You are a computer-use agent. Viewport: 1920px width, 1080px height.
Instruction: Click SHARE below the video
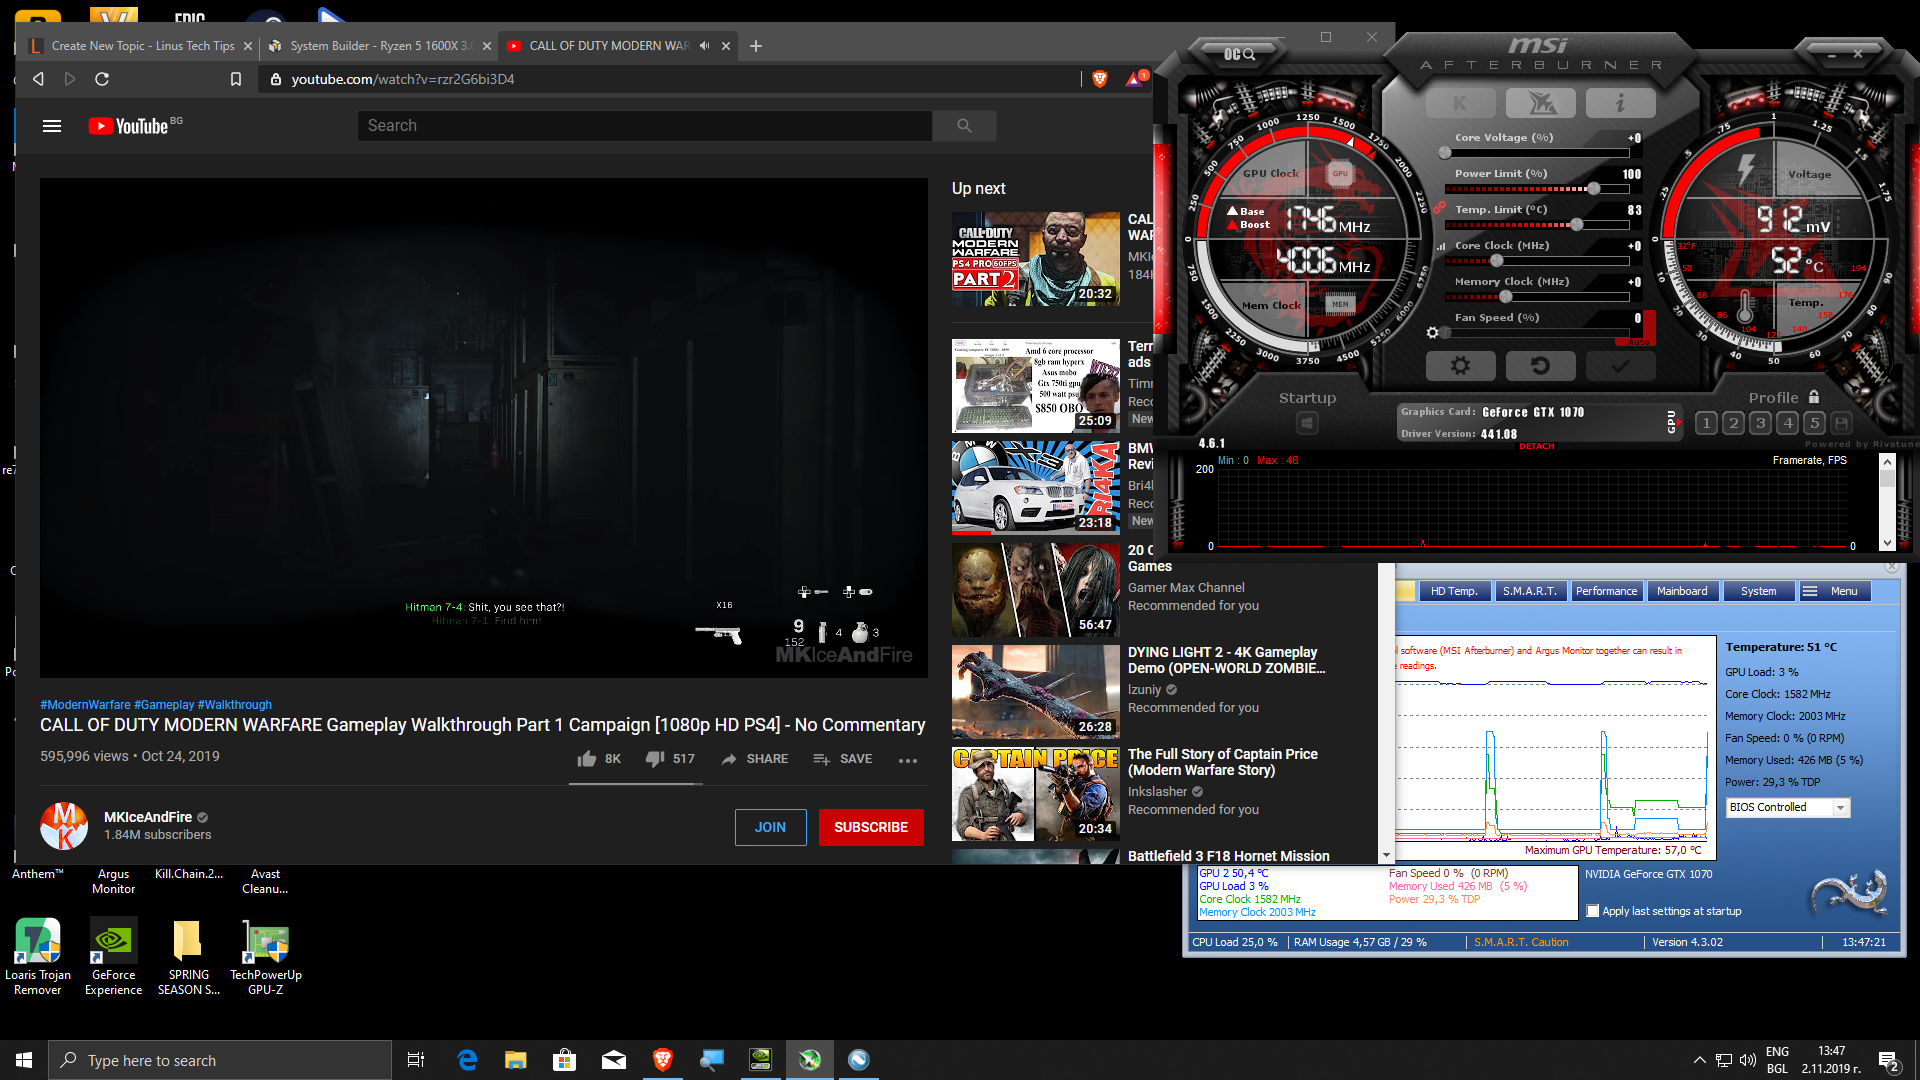pos(754,759)
